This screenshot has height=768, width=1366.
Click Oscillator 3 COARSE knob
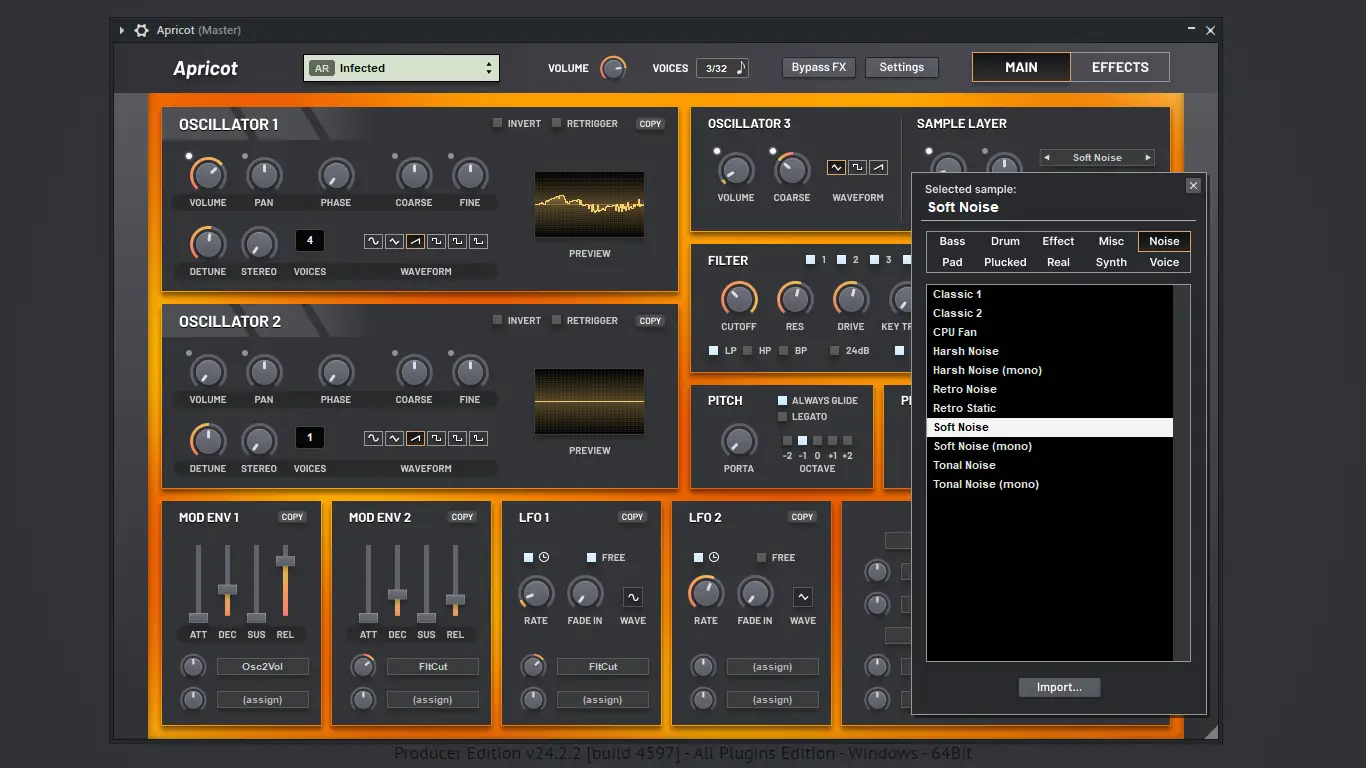792,169
